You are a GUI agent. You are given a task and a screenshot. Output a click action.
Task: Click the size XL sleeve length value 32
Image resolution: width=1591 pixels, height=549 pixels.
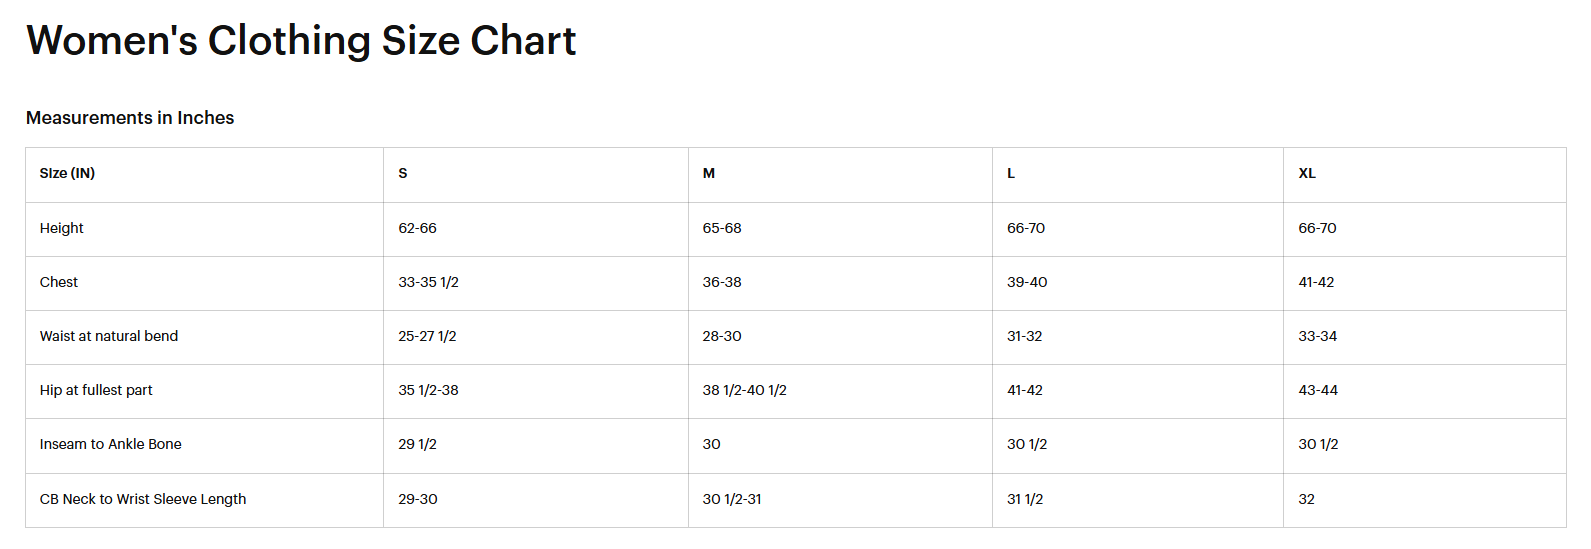tap(1307, 499)
